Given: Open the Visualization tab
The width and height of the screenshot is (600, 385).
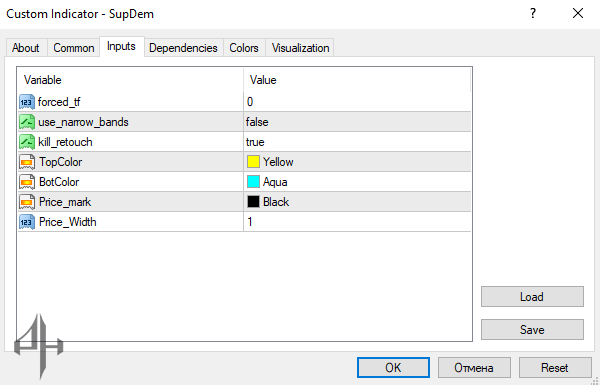Looking at the screenshot, I should pos(300,48).
